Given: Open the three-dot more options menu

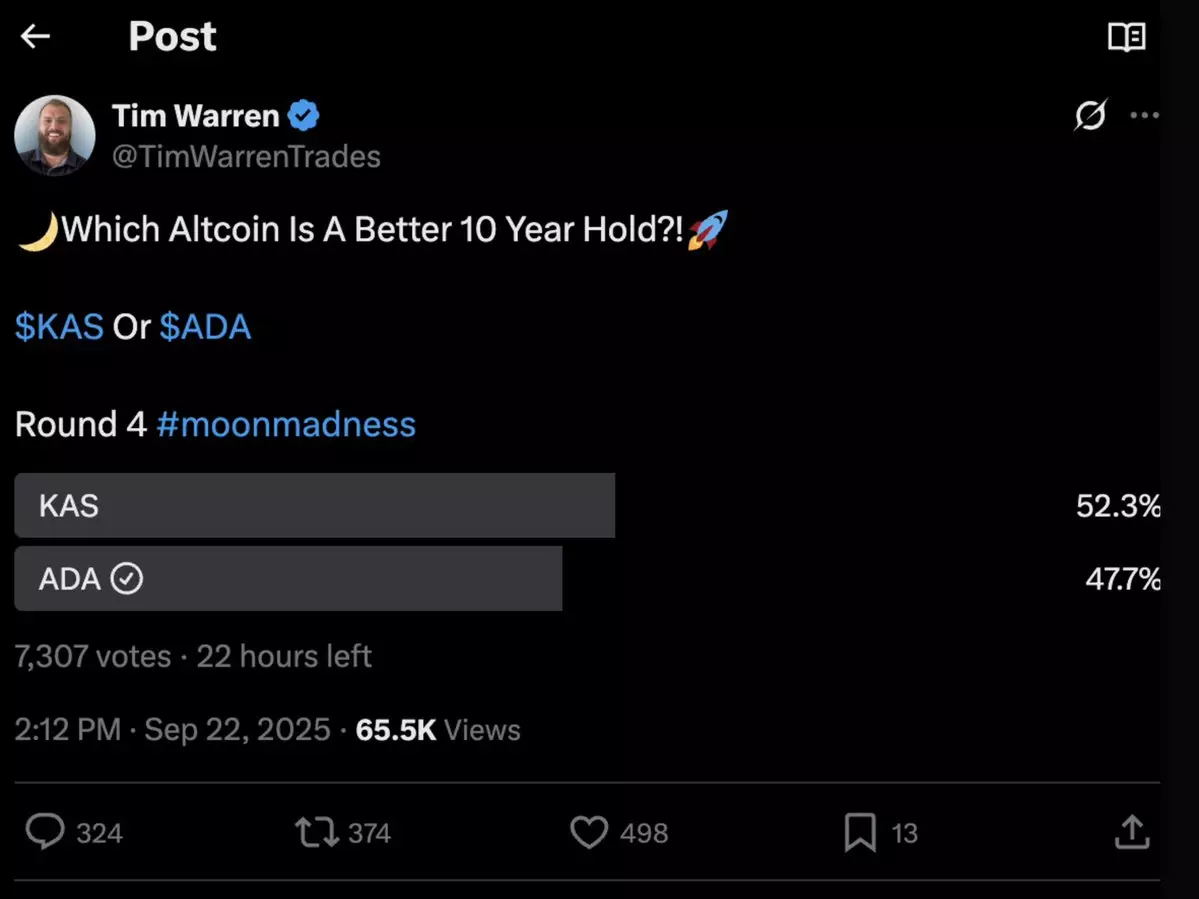Looking at the screenshot, I should 1144,116.
